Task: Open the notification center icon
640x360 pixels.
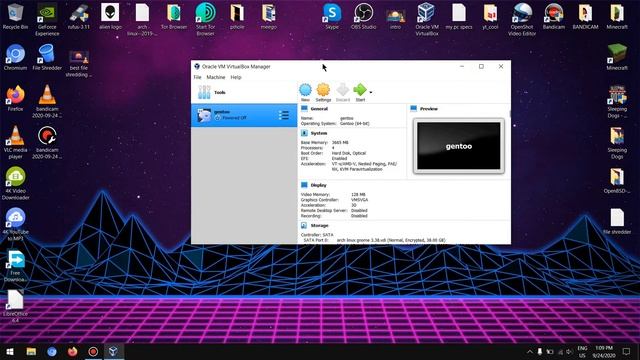Action: 626,351
